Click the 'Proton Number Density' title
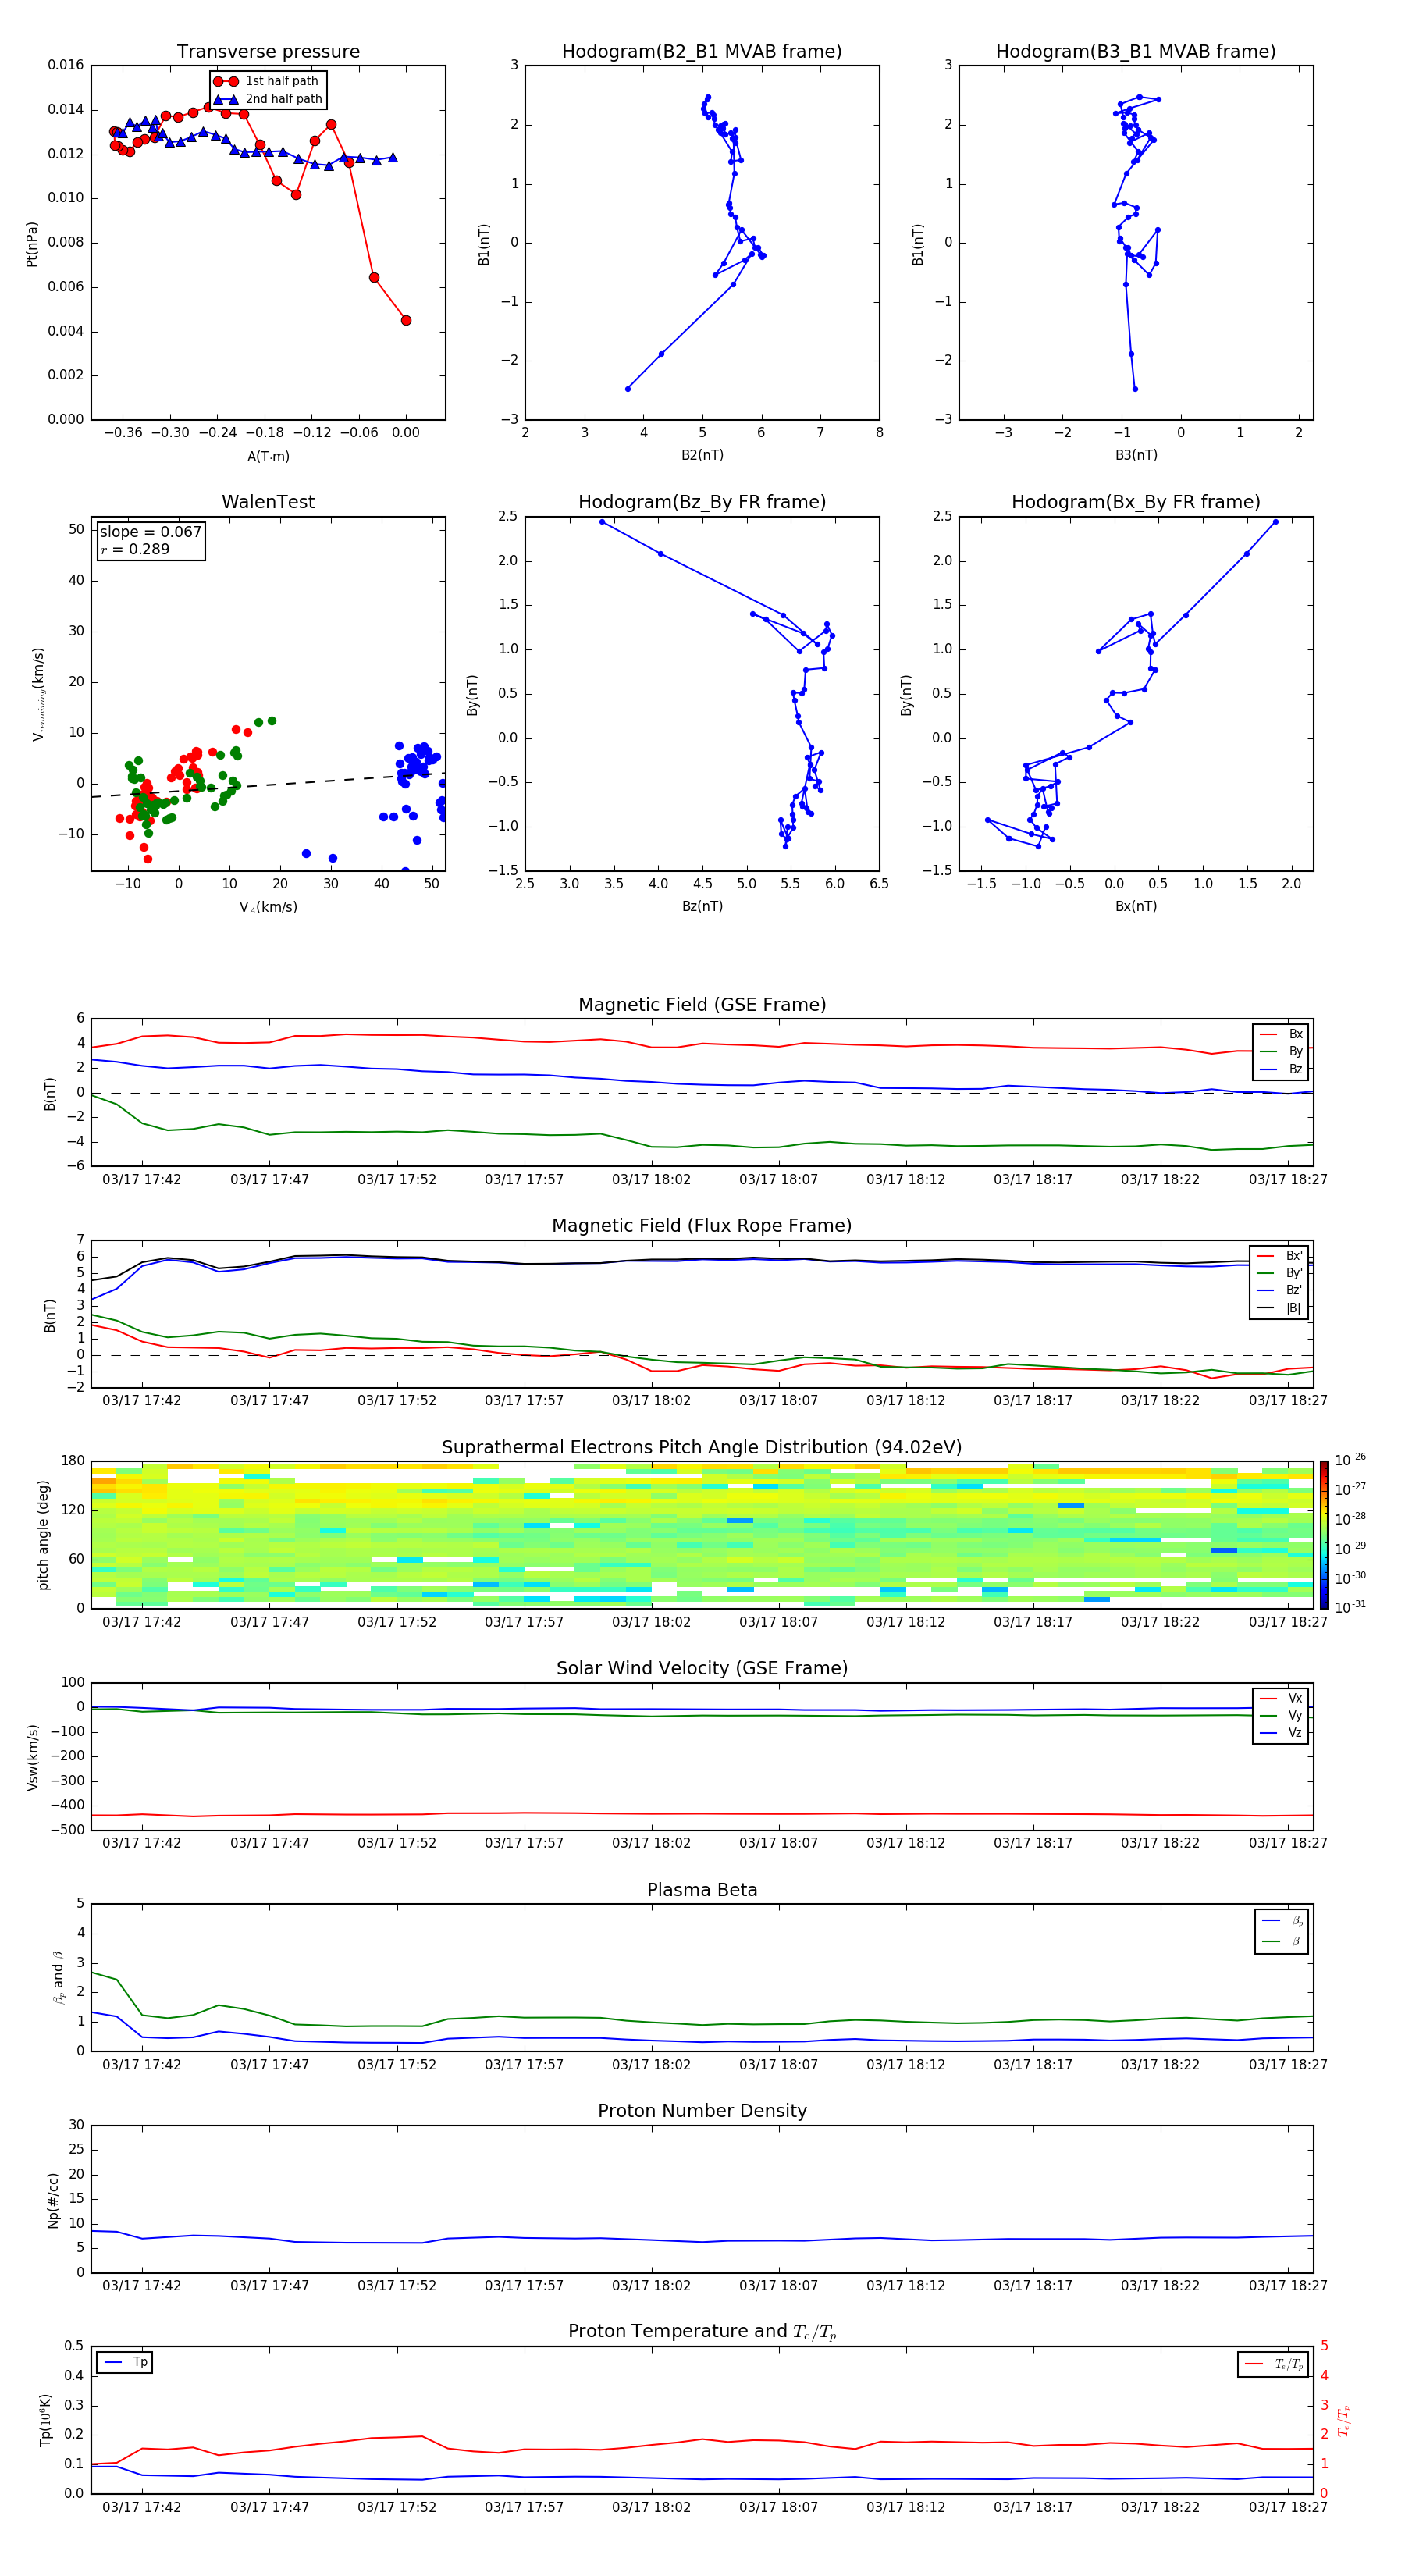 pyautogui.click(x=702, y=2111)
